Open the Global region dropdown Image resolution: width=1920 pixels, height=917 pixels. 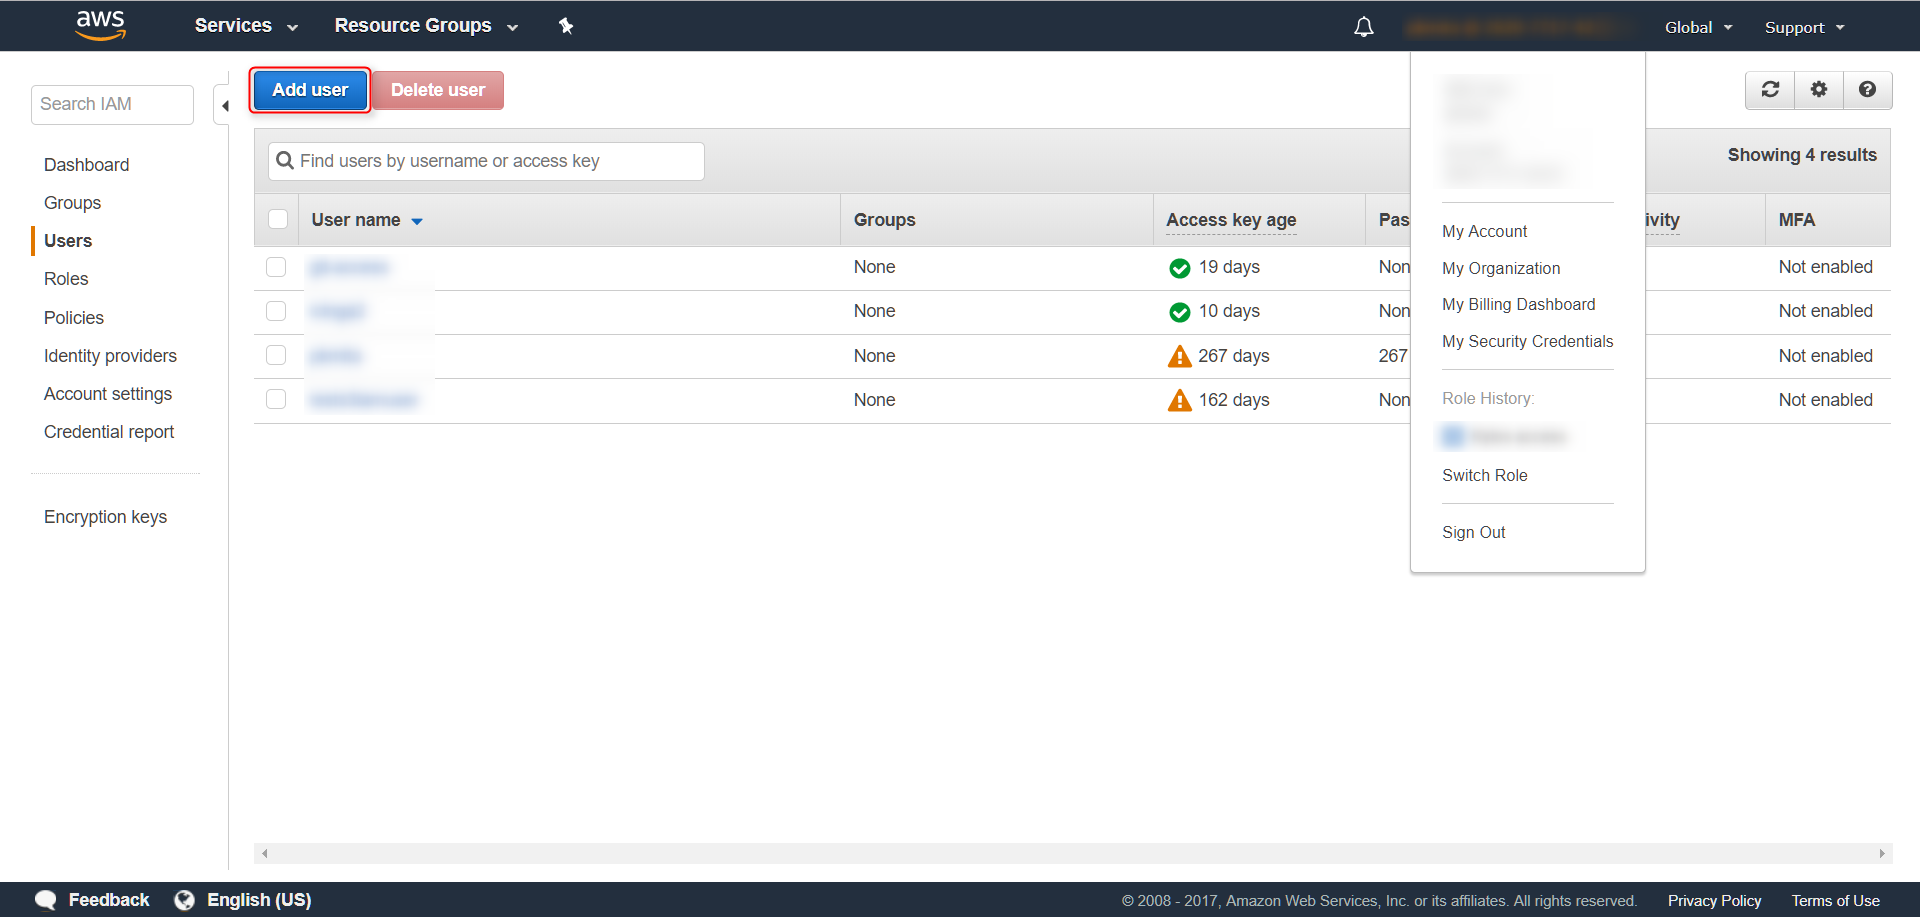click(1698, 27)
